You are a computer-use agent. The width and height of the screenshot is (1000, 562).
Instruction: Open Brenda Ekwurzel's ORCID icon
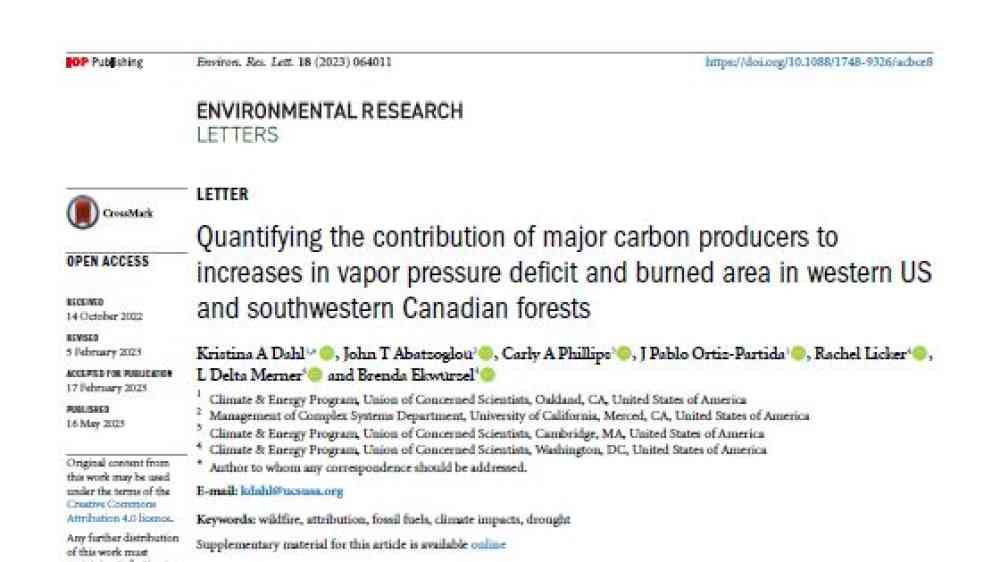pyautogui.click(x=487, y=375)
